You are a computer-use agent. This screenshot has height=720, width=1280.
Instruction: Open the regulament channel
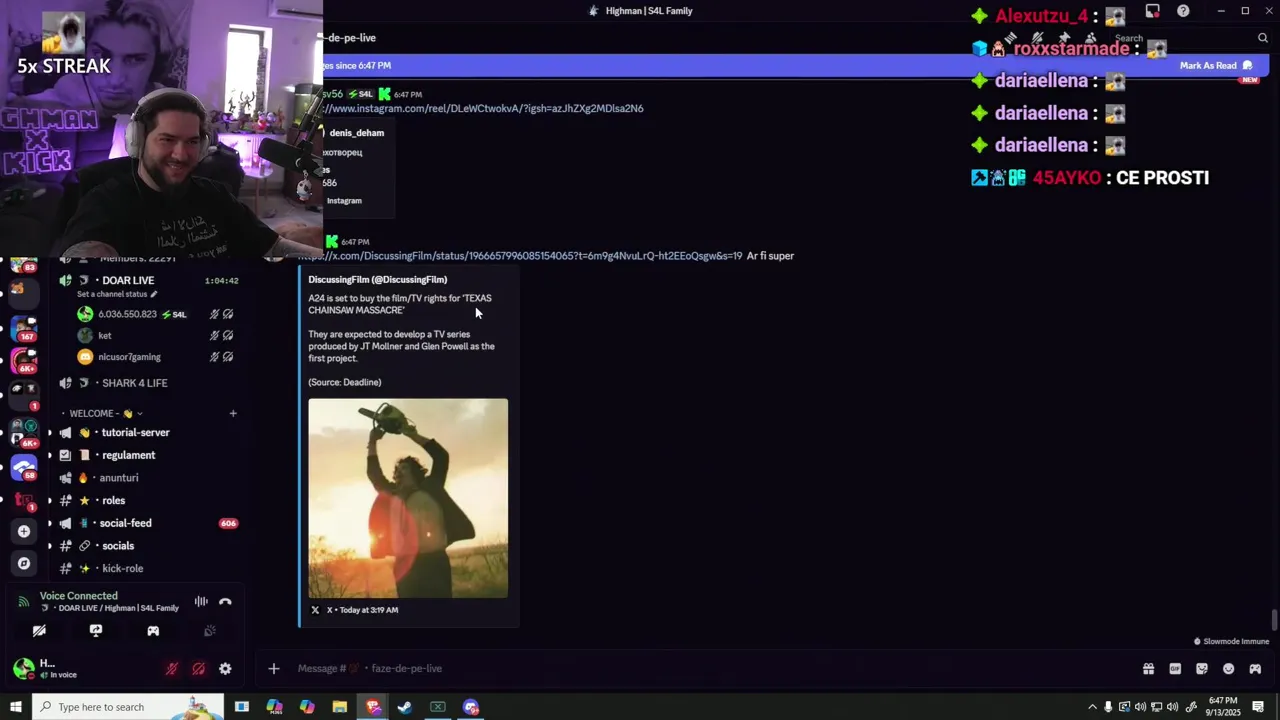pyautogui.click(x=128, y=455)
